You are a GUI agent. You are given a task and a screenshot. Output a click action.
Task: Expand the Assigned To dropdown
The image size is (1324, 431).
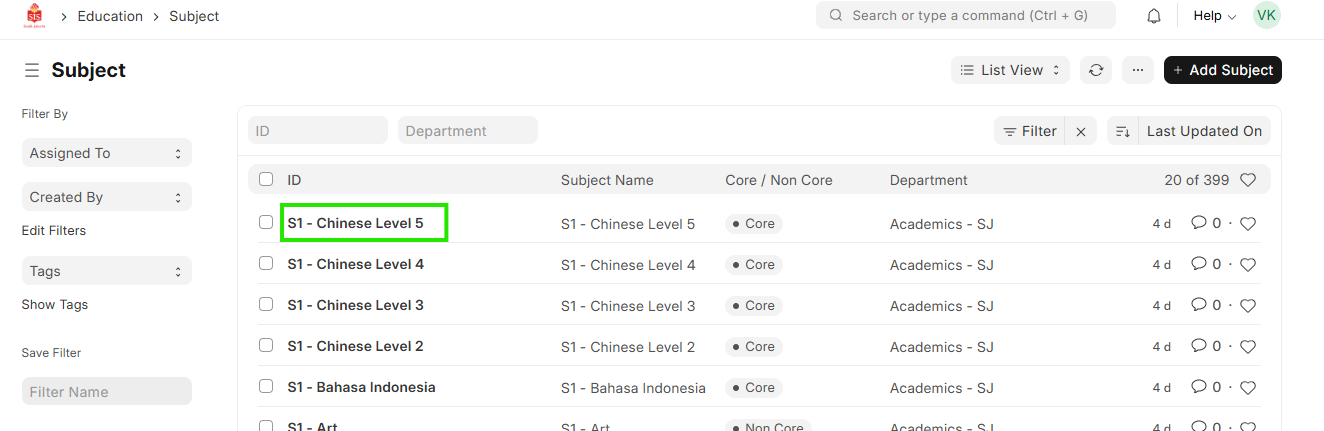click(x=106, y=153)
